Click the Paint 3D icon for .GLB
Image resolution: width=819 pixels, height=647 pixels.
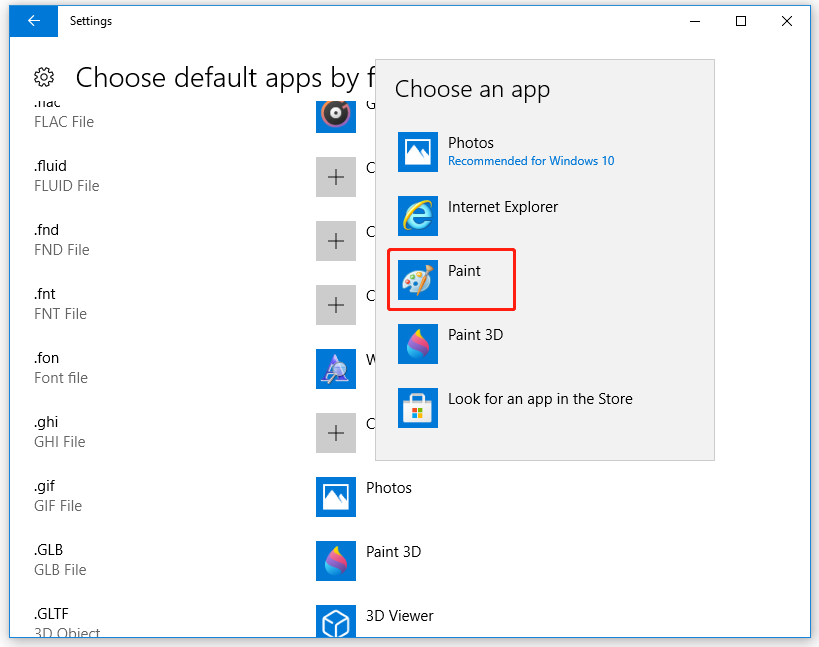pyautogui.click(x=336, y=561)
